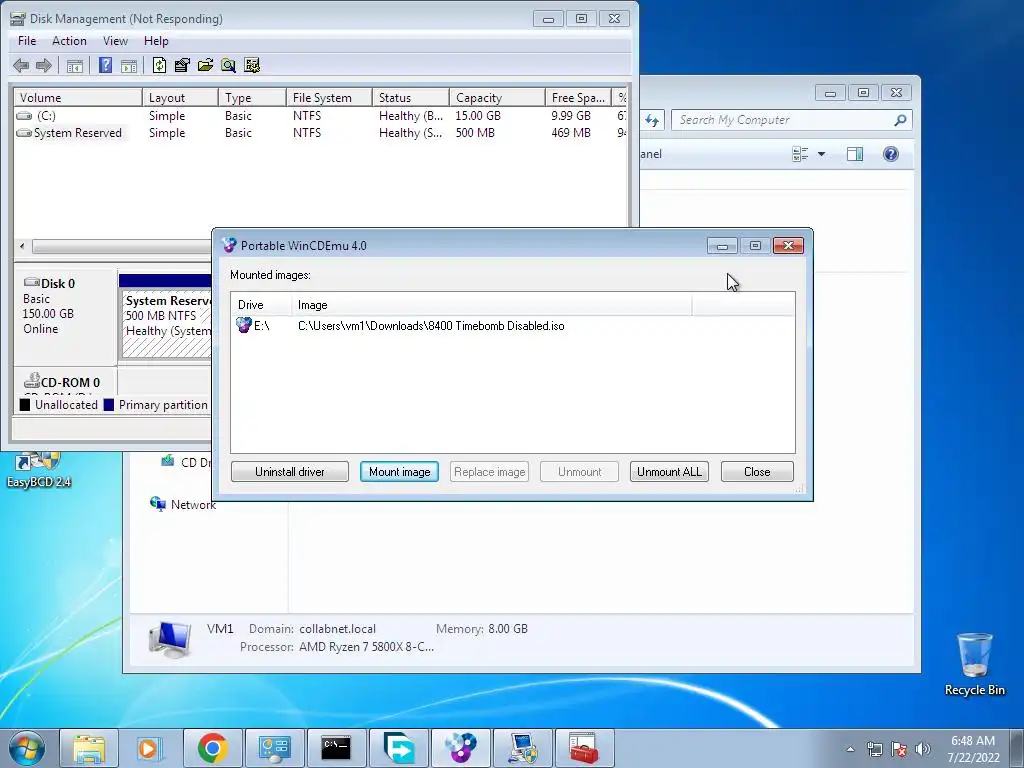Open the View menu in Disk Management
The height and width of the screenshot is (768, 1024).
tap(115, 40)
